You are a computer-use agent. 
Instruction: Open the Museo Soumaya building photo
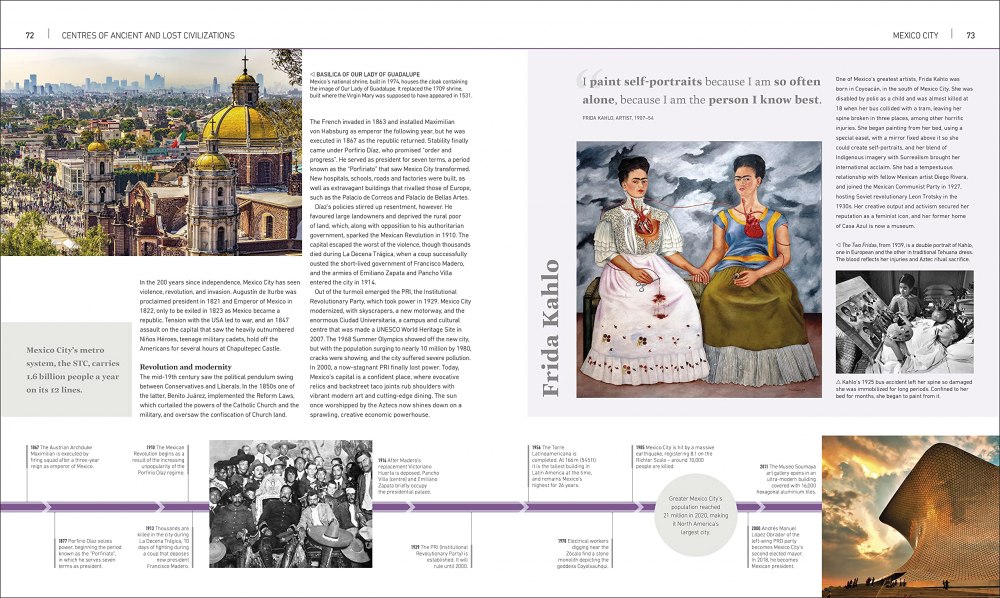(x=911, y=516)
